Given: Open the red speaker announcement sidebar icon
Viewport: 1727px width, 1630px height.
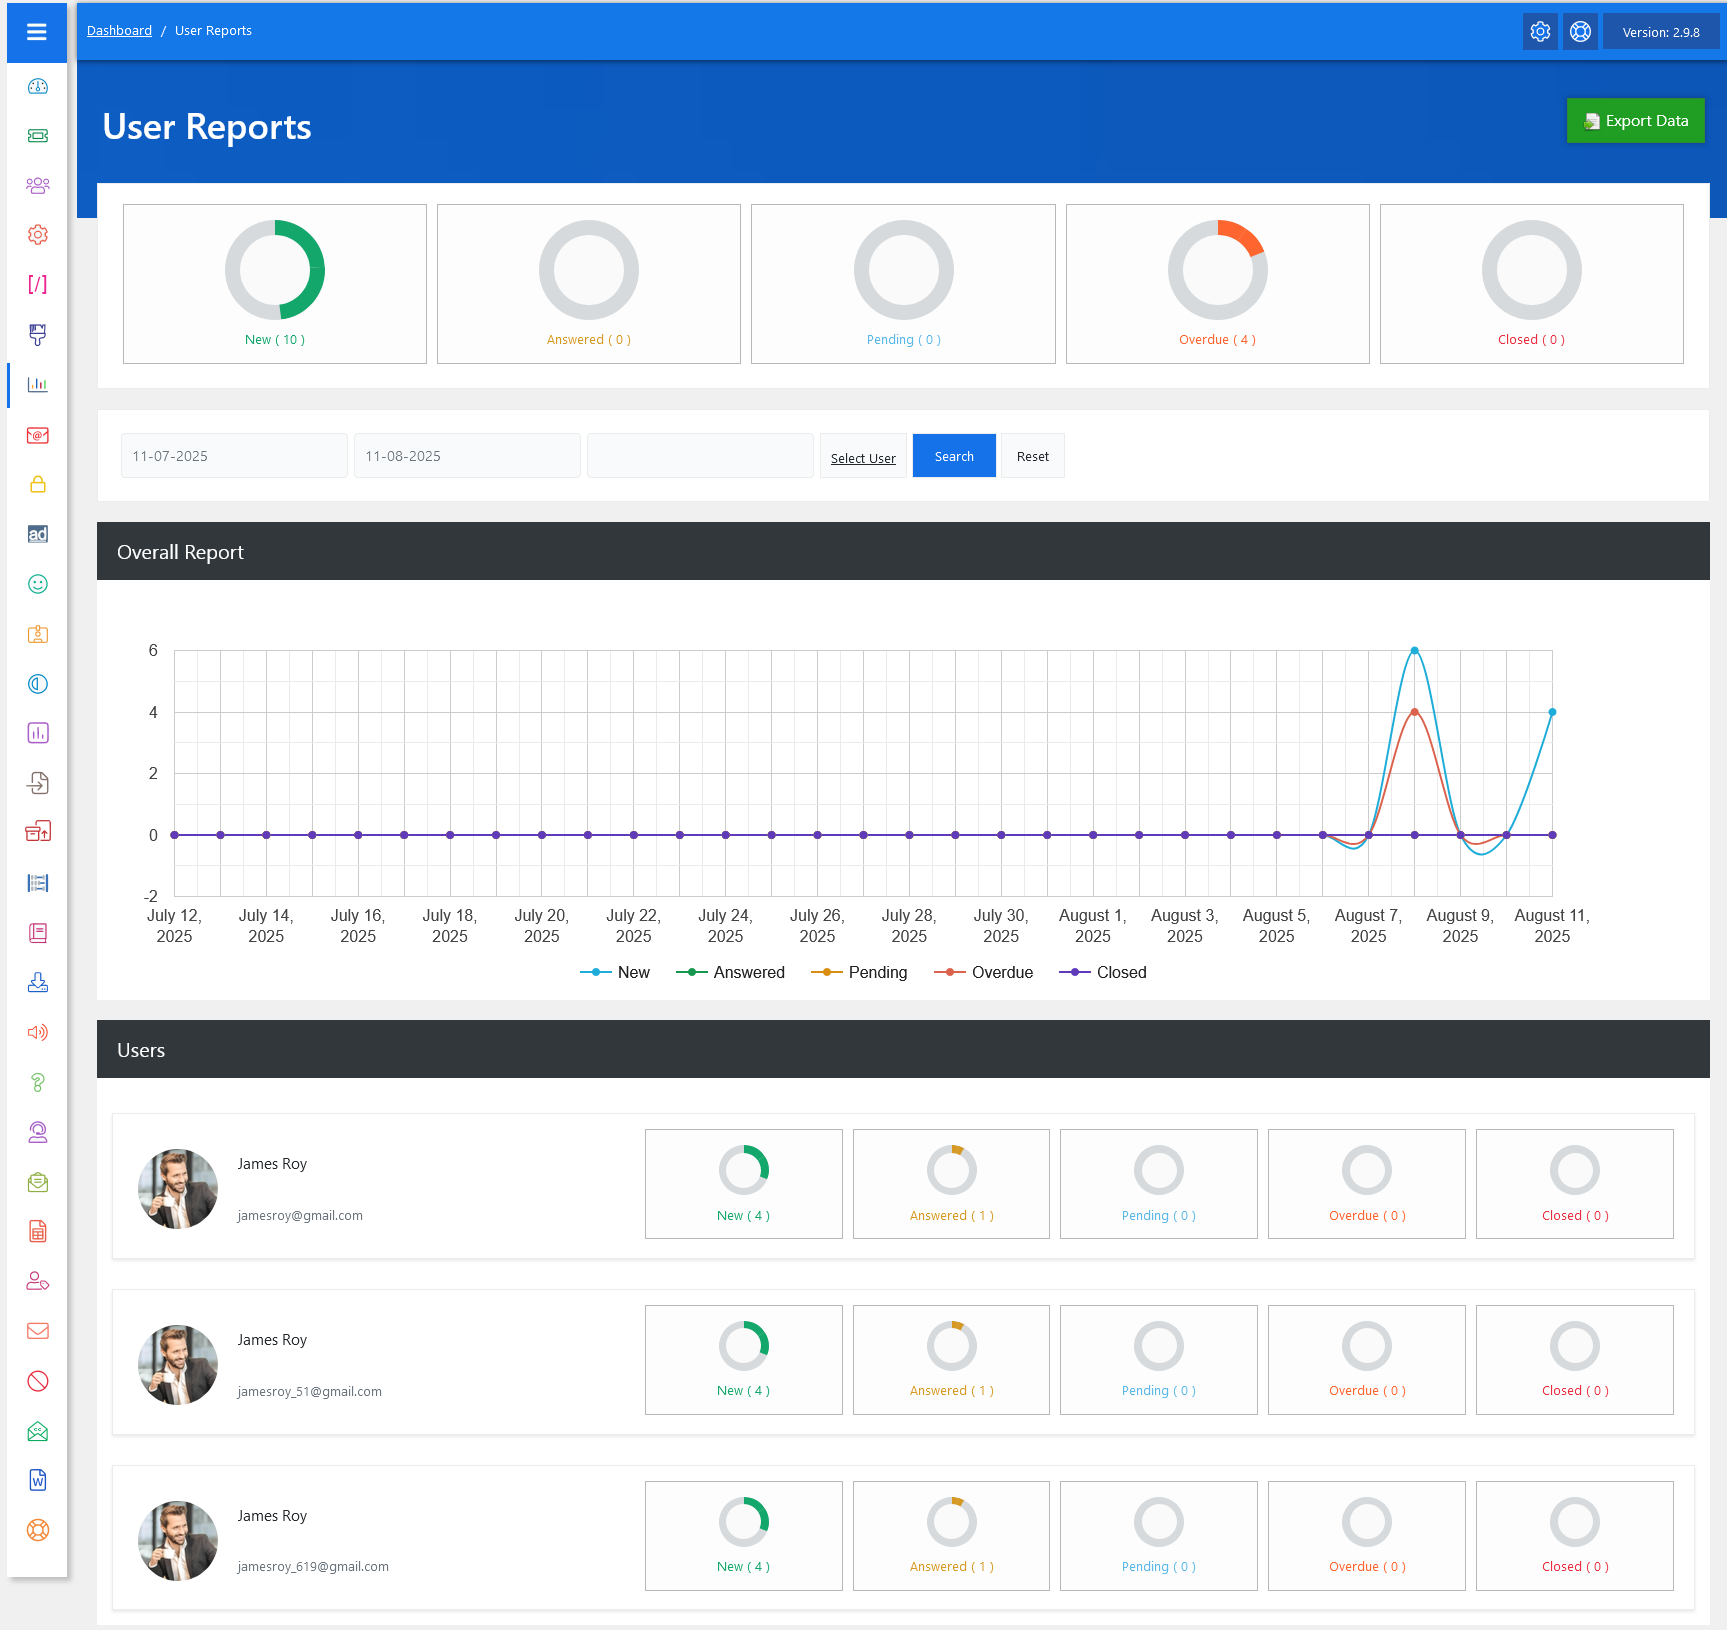Looking at the screenshot, I should pyautogui.click(x=38, y=1032).
